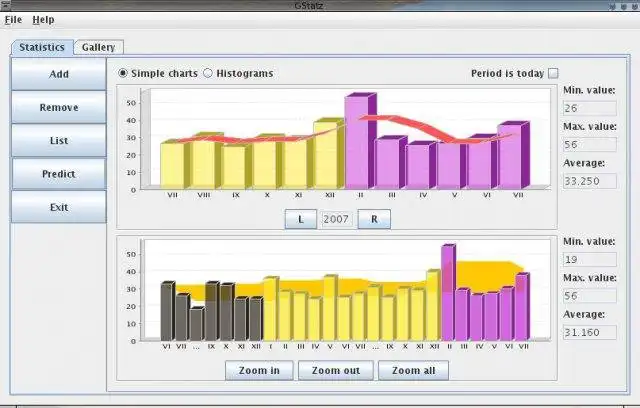Switch to the Gallery tab

[98, 47]
